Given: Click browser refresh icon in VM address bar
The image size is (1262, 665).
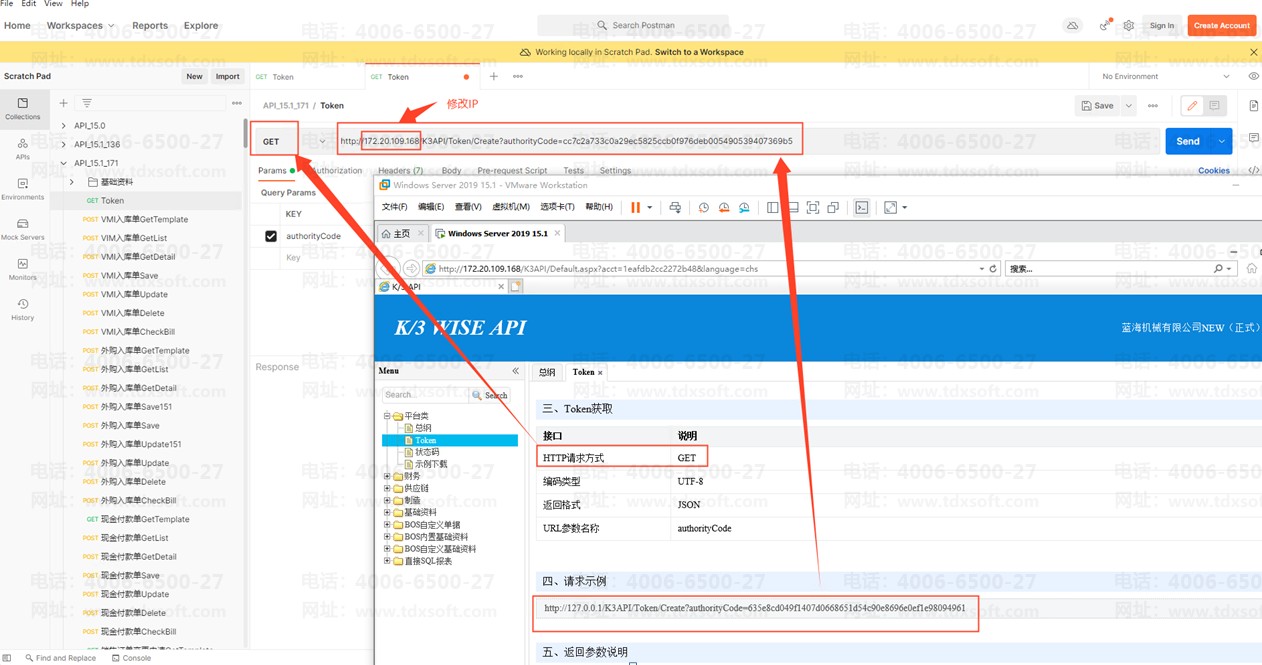Looking at the screenshot, I should tap(993, 268).
